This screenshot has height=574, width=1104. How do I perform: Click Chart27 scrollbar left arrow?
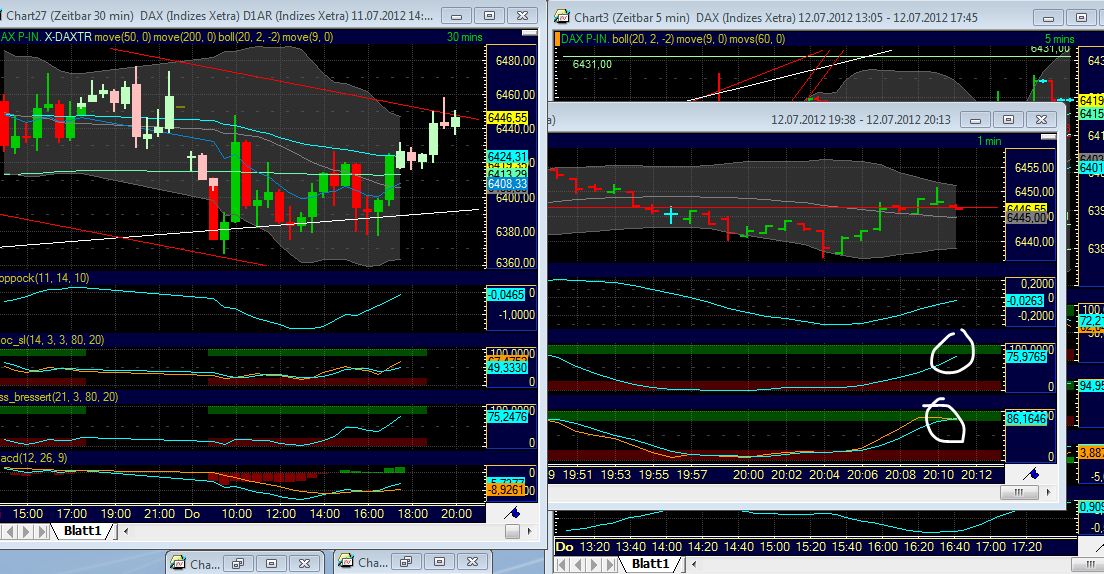click(126, 531)
